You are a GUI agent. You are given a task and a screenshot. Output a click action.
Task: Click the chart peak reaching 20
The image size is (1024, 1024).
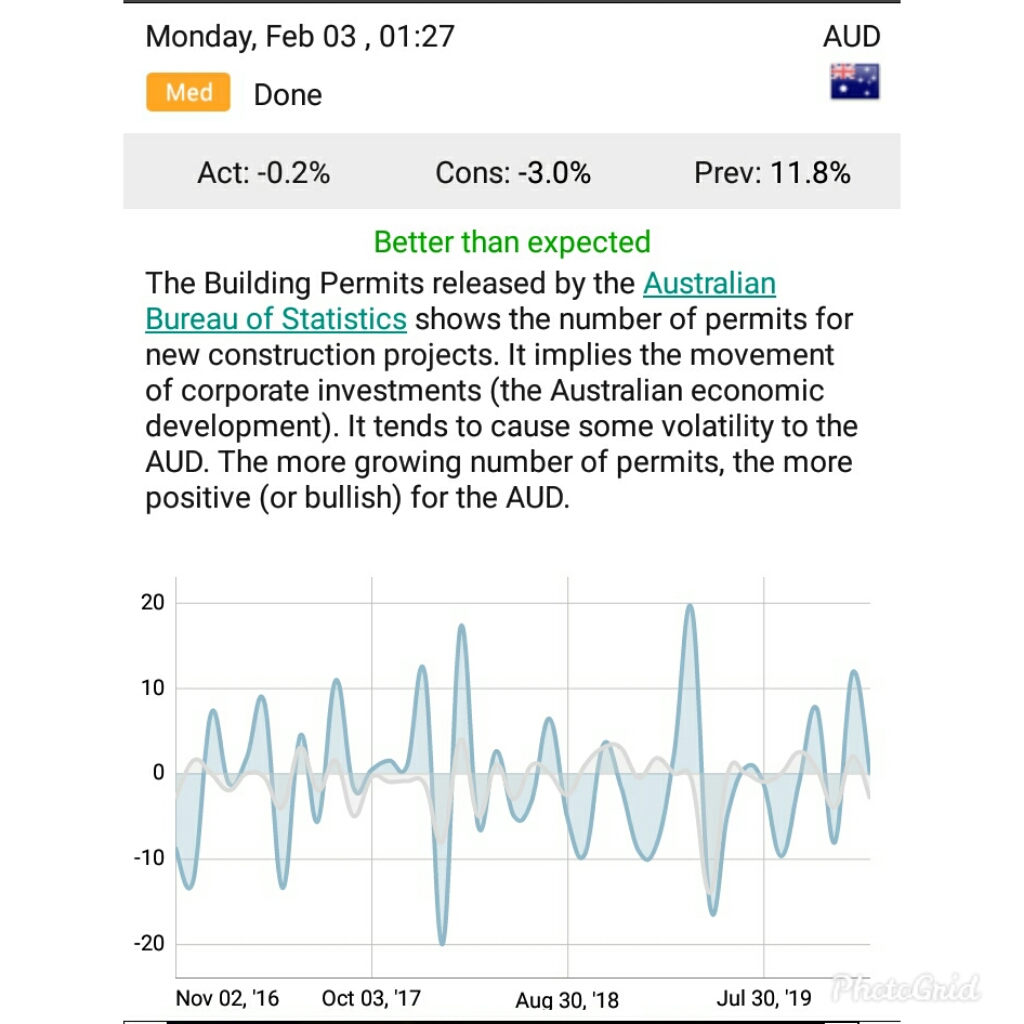(690, 607)
